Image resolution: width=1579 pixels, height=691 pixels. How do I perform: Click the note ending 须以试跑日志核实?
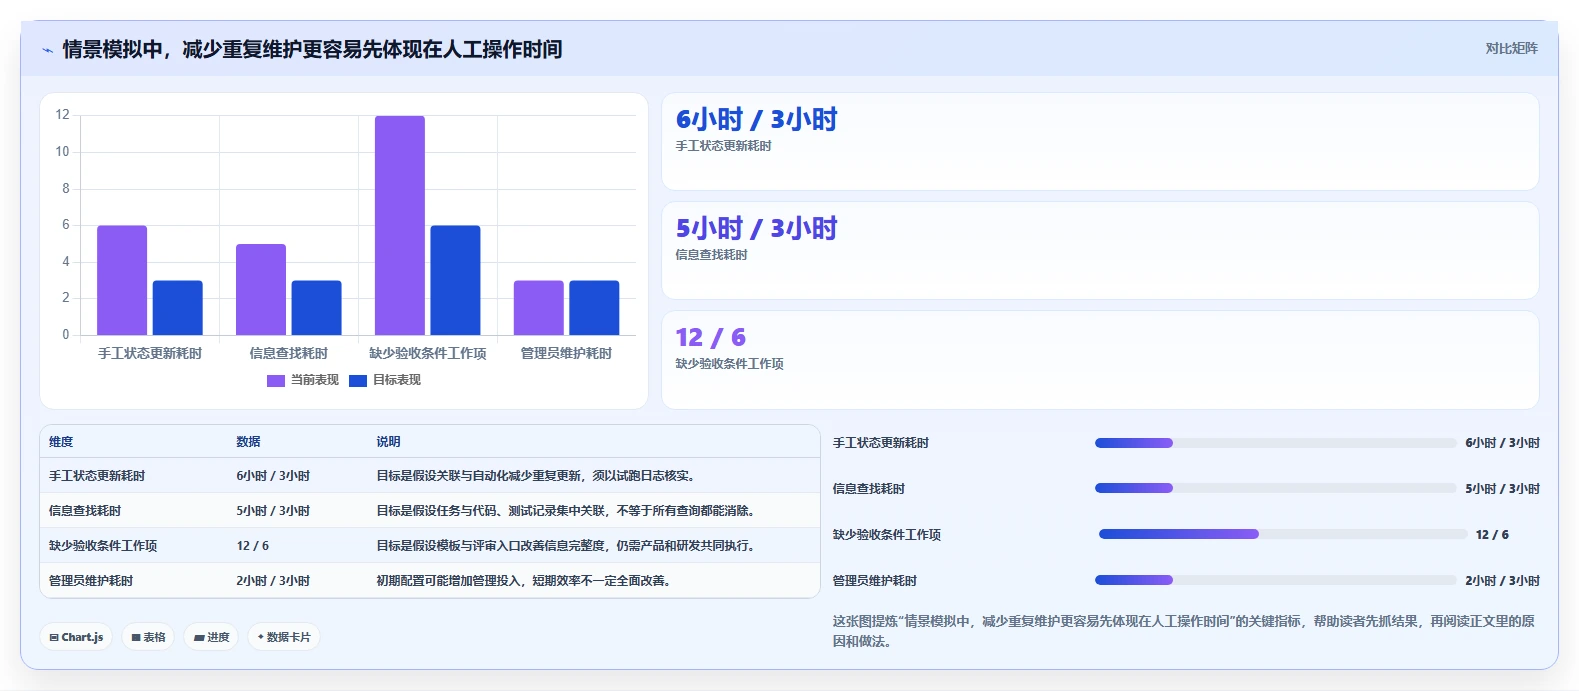535,476
